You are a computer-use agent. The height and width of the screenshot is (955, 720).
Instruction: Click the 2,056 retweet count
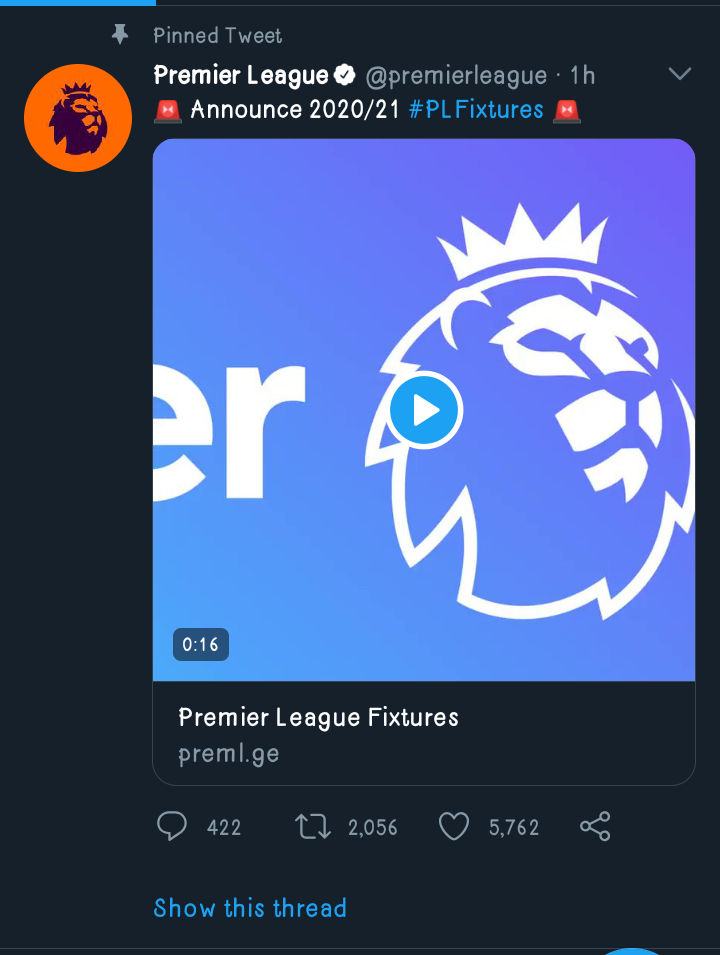pyautogui.click(x=372, y=828)
